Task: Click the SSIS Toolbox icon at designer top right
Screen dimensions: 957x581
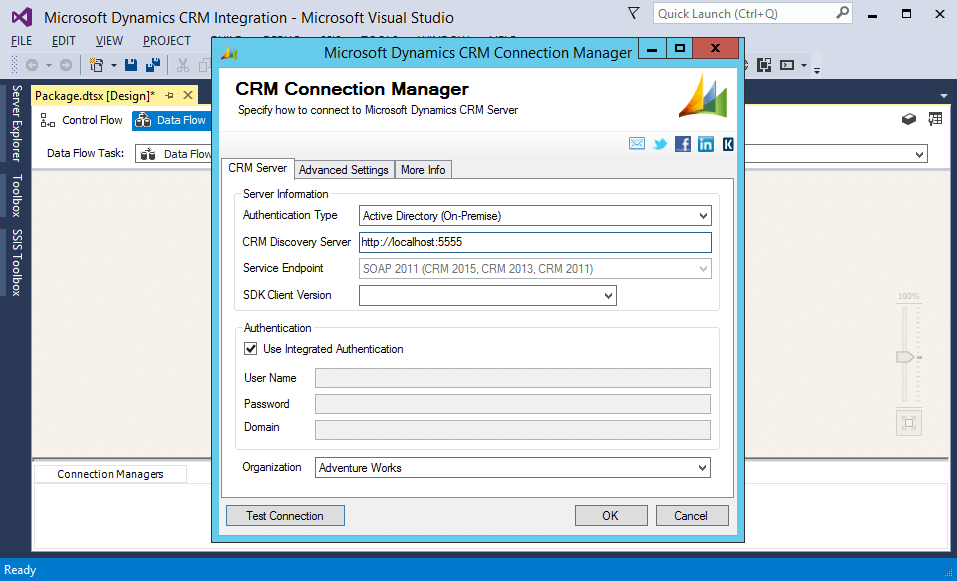Action: 909,119
